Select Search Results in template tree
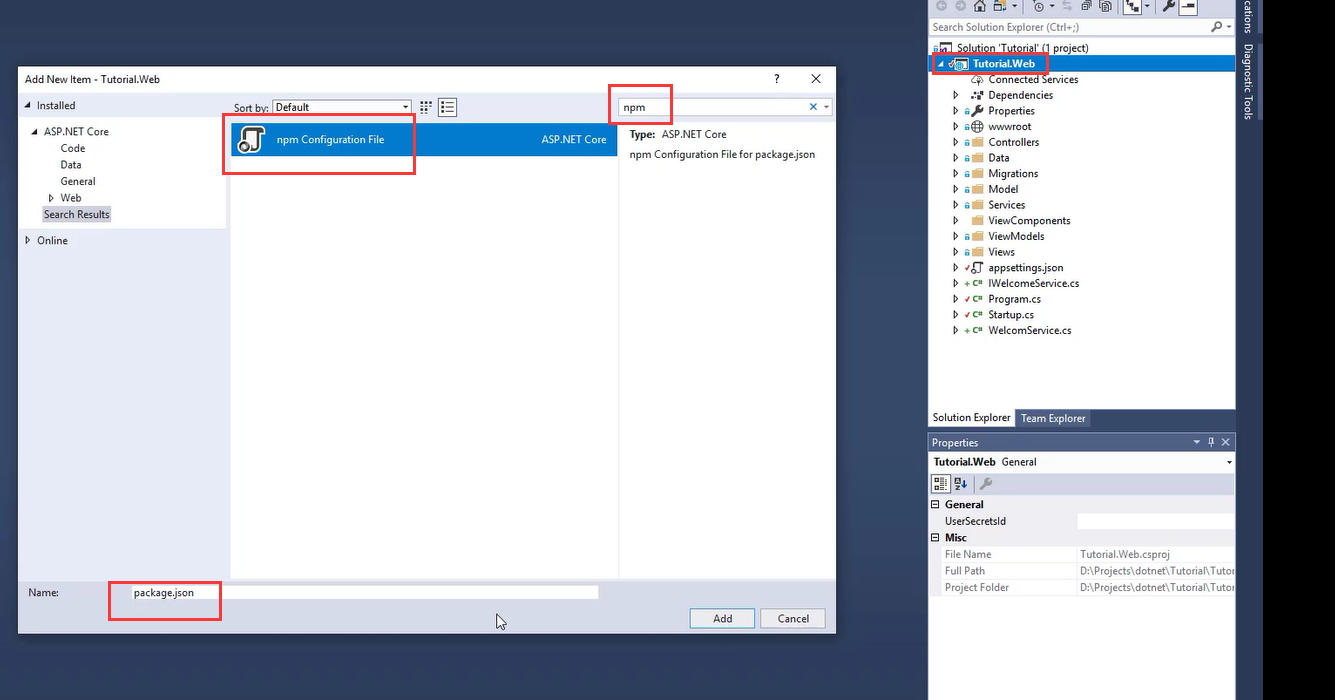Screen dimensions: 1335x700 tap(76, 214)
